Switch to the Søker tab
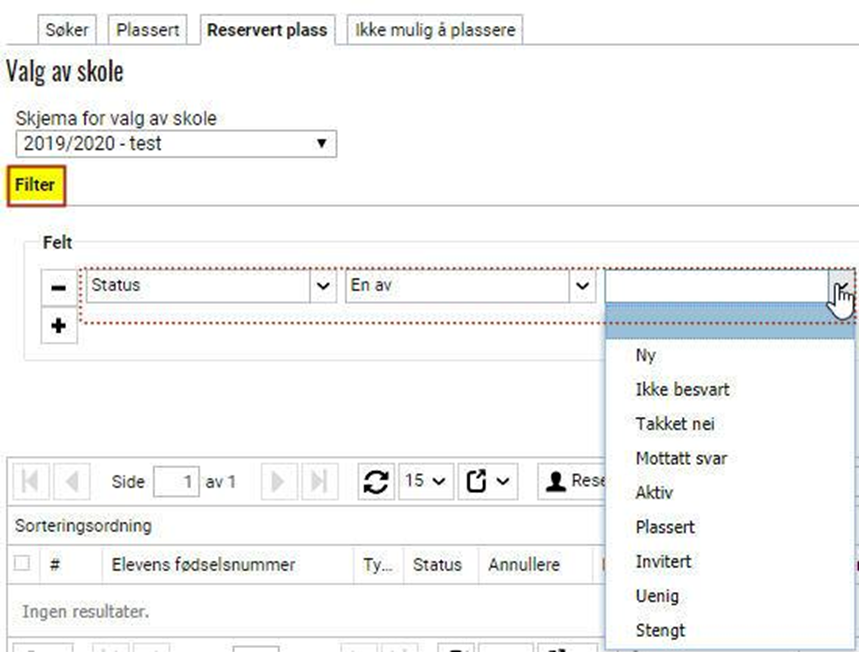The image size is (859, 652). click(x=68, y=30)
